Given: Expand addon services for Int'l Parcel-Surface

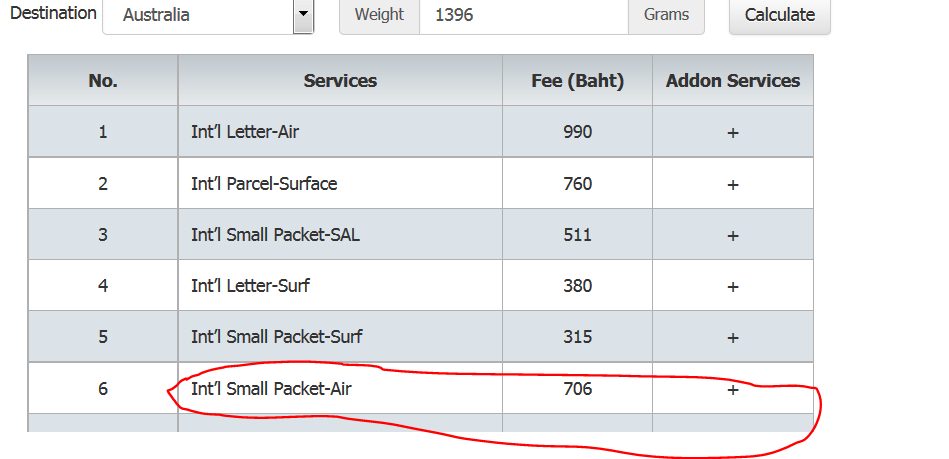Looking at the screenshot, I should pos(733,184).
